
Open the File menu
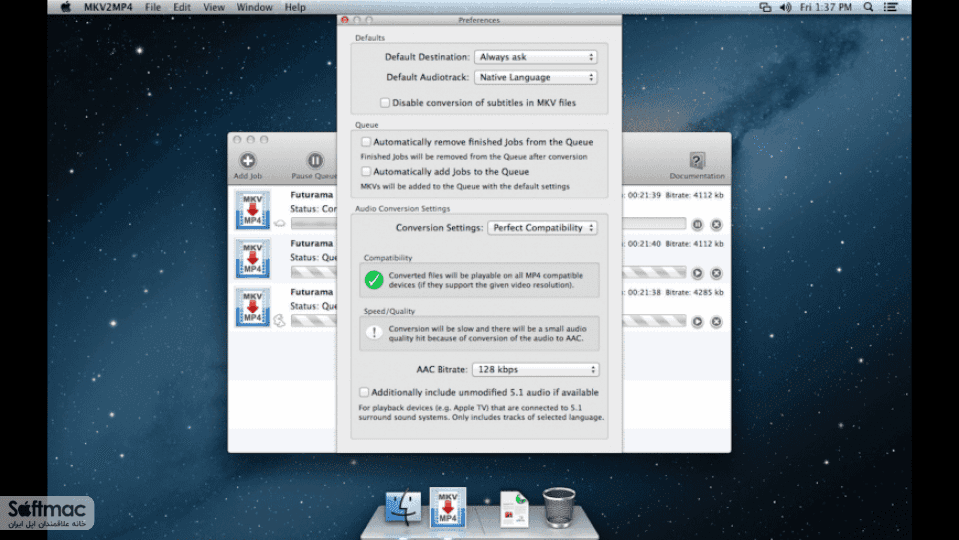click(153, 7)
